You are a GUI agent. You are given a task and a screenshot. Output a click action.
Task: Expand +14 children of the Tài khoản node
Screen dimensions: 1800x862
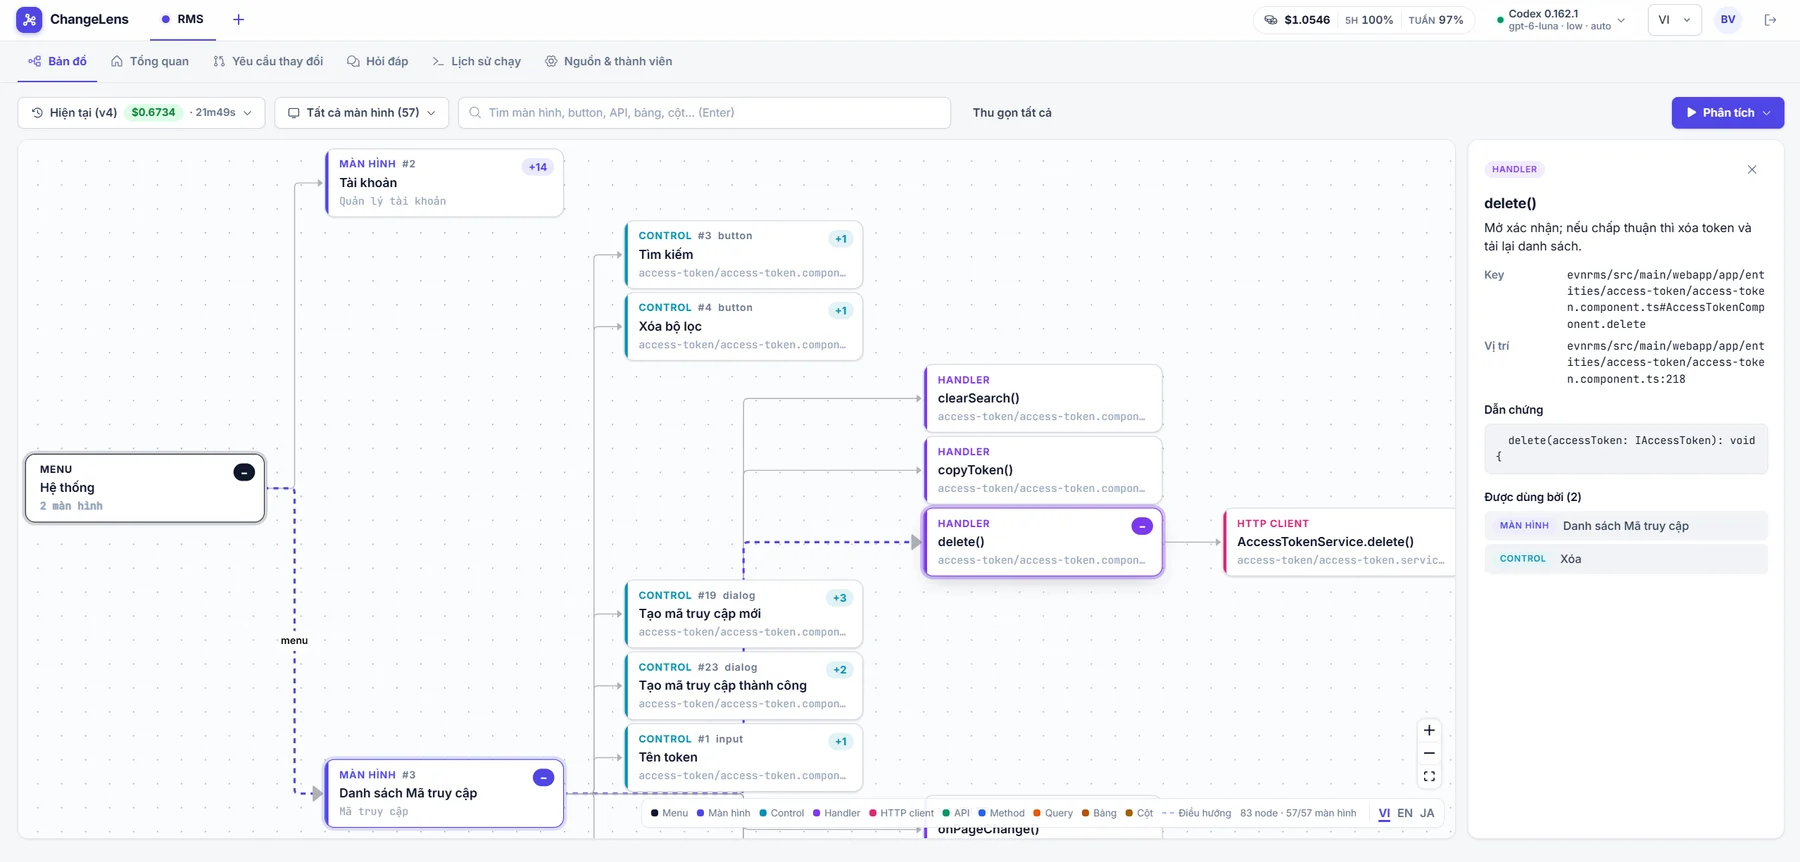coord(538,167)
